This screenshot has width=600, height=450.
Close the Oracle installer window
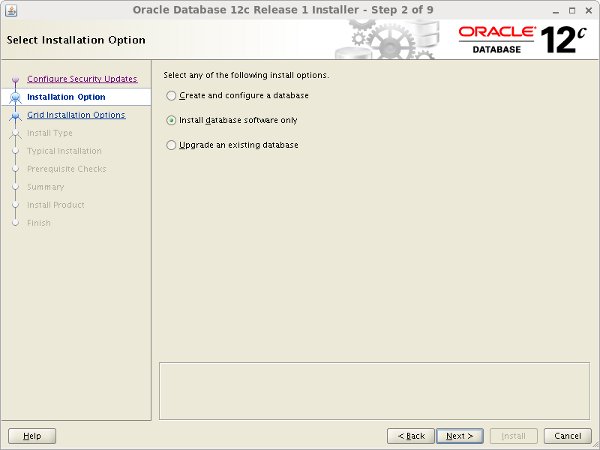click(x=589, y=11)
